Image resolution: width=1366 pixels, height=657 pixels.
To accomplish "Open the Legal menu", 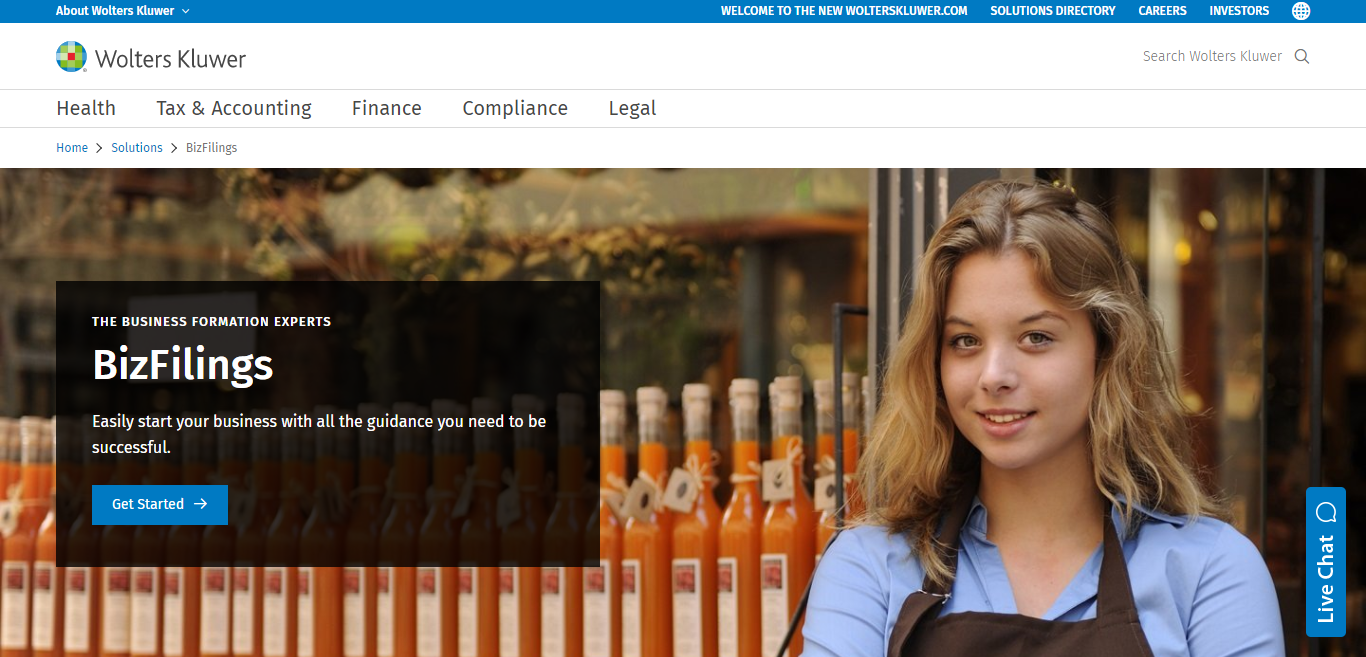I will click(x=633, y=108).
